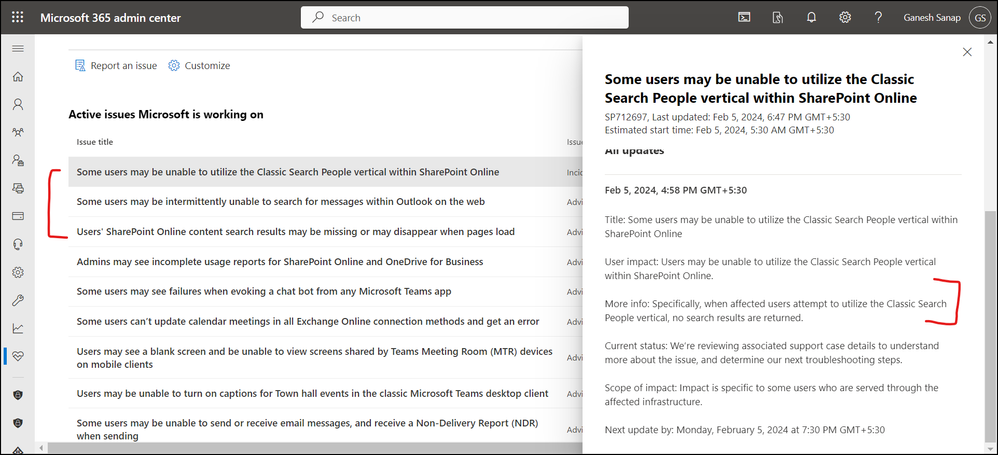
Task: Select the Health heart icon in sidebar
Action: click(x=17, y=355)
